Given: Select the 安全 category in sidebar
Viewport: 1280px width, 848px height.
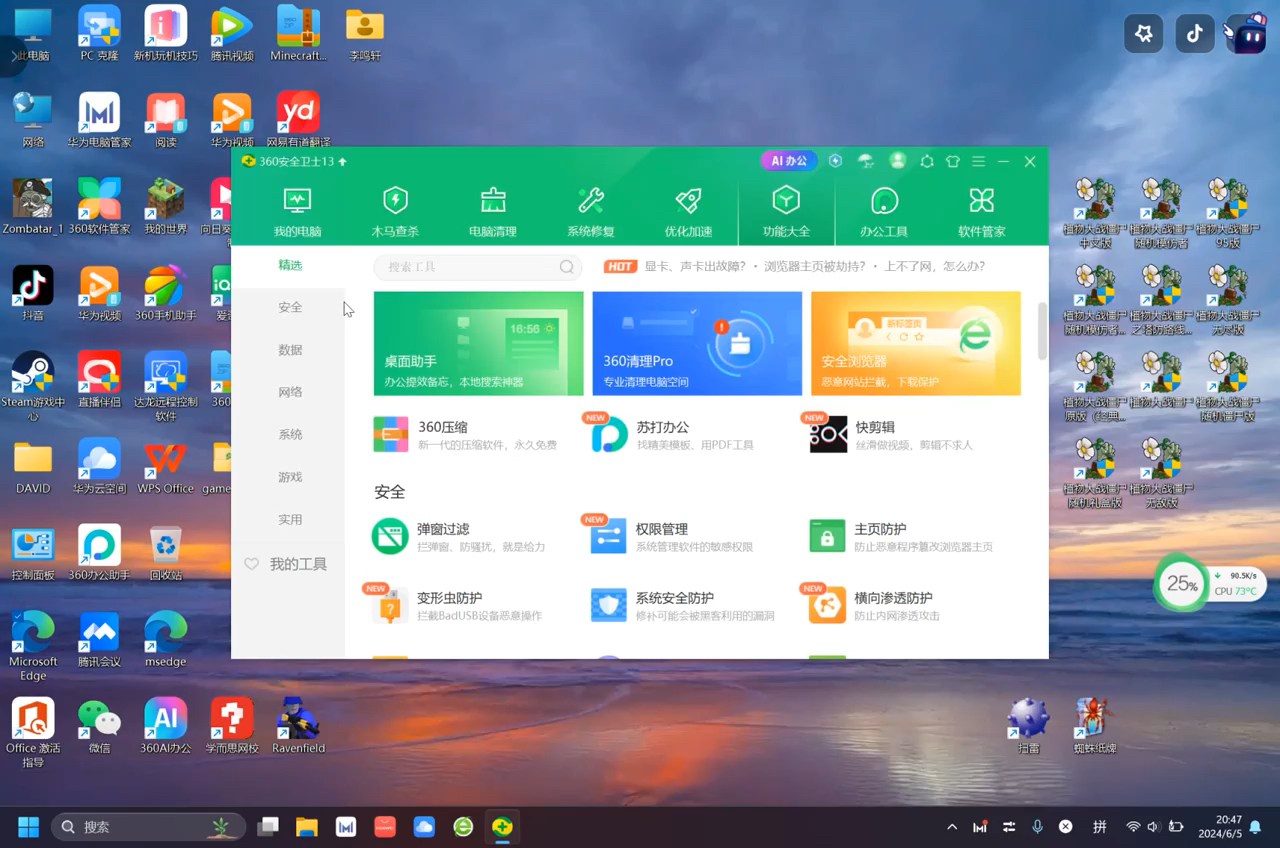Looking at the screenshot, I should pyautogui.click(x=290, y=308).
